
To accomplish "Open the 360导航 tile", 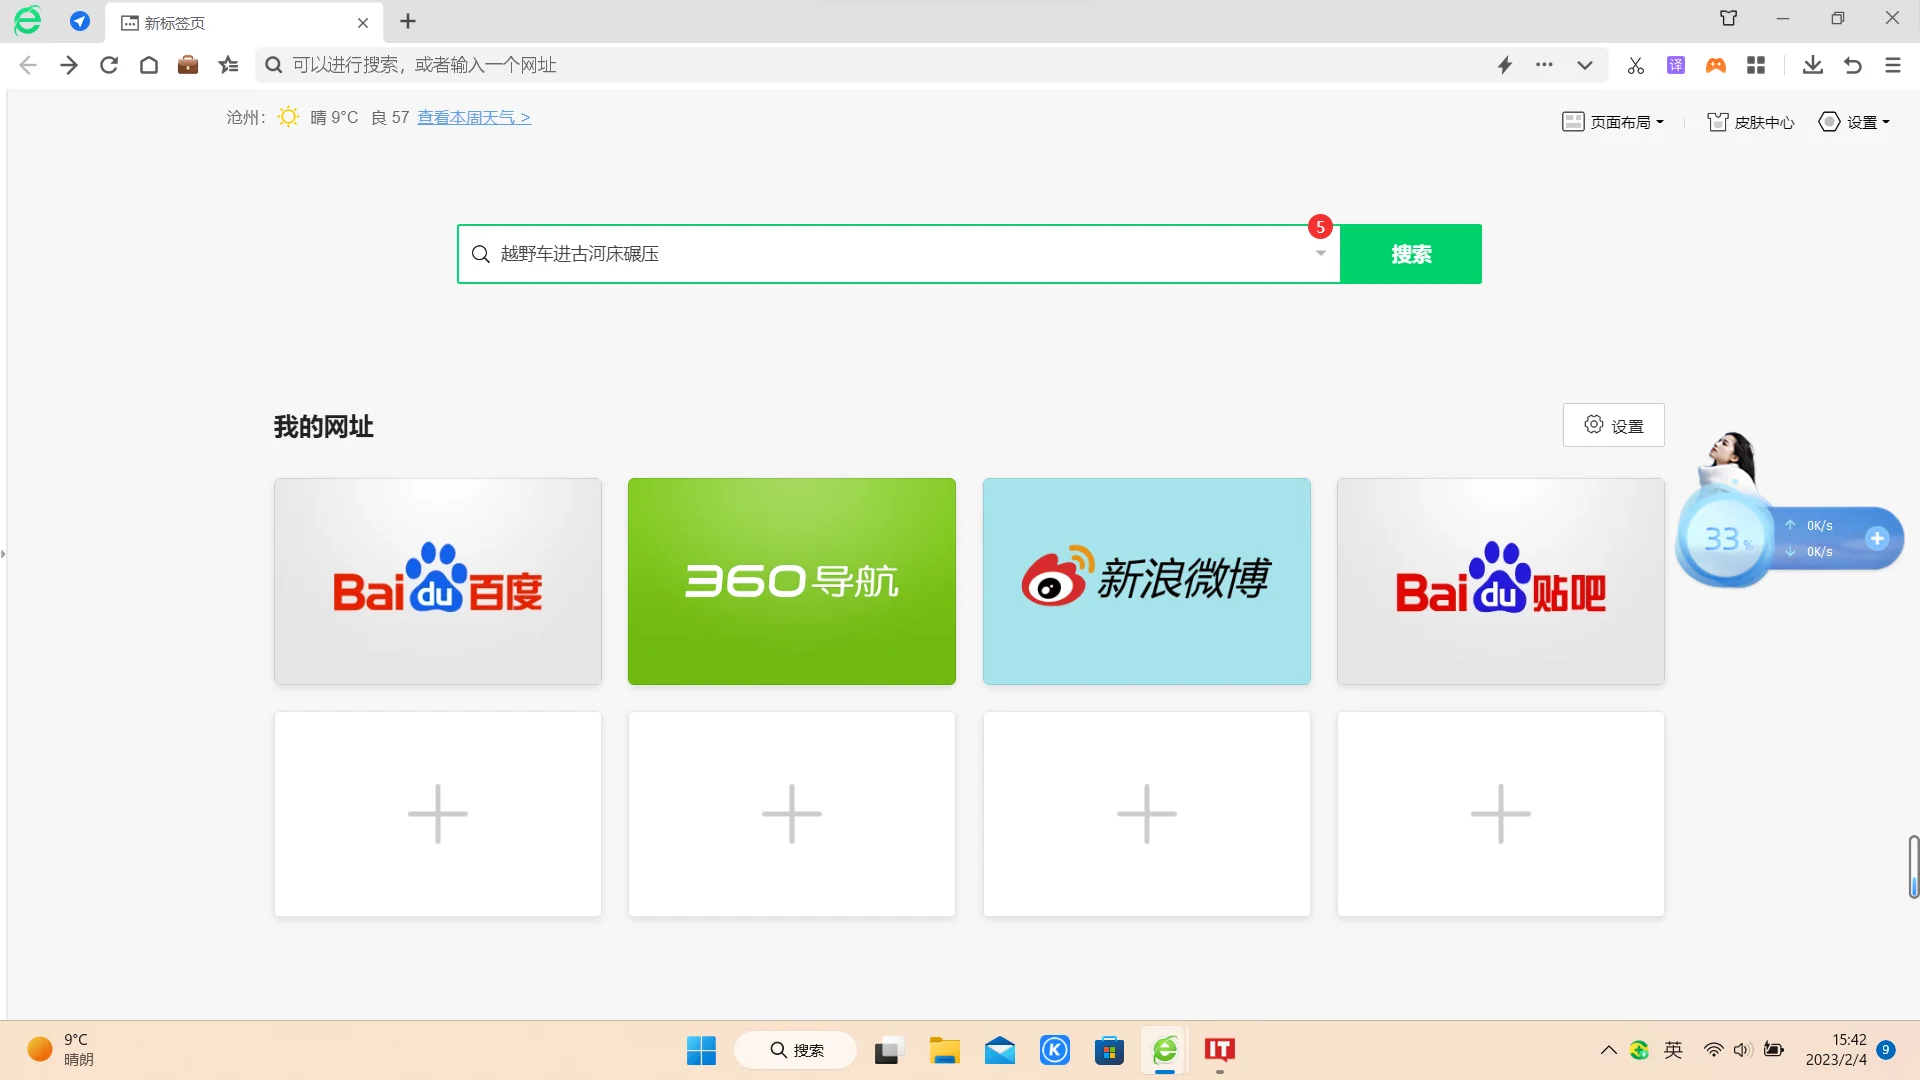I will point(792,581).
